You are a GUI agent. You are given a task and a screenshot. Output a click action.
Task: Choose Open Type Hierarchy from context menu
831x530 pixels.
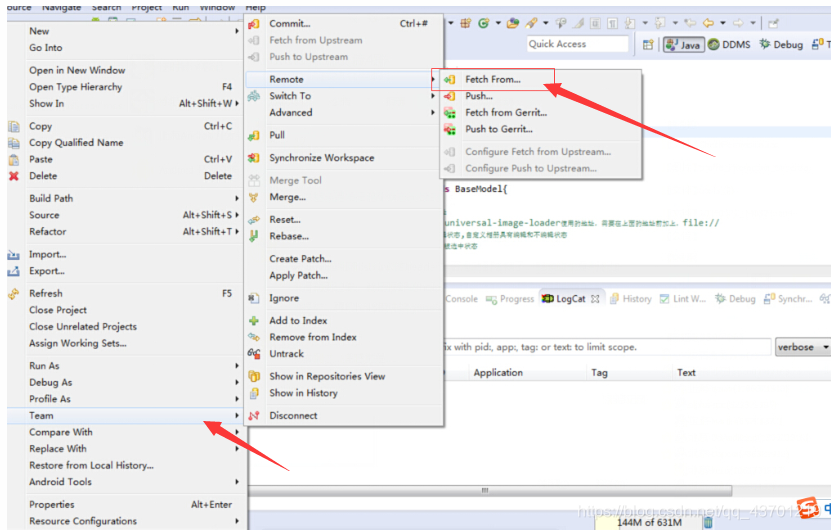tap(75, 87)
